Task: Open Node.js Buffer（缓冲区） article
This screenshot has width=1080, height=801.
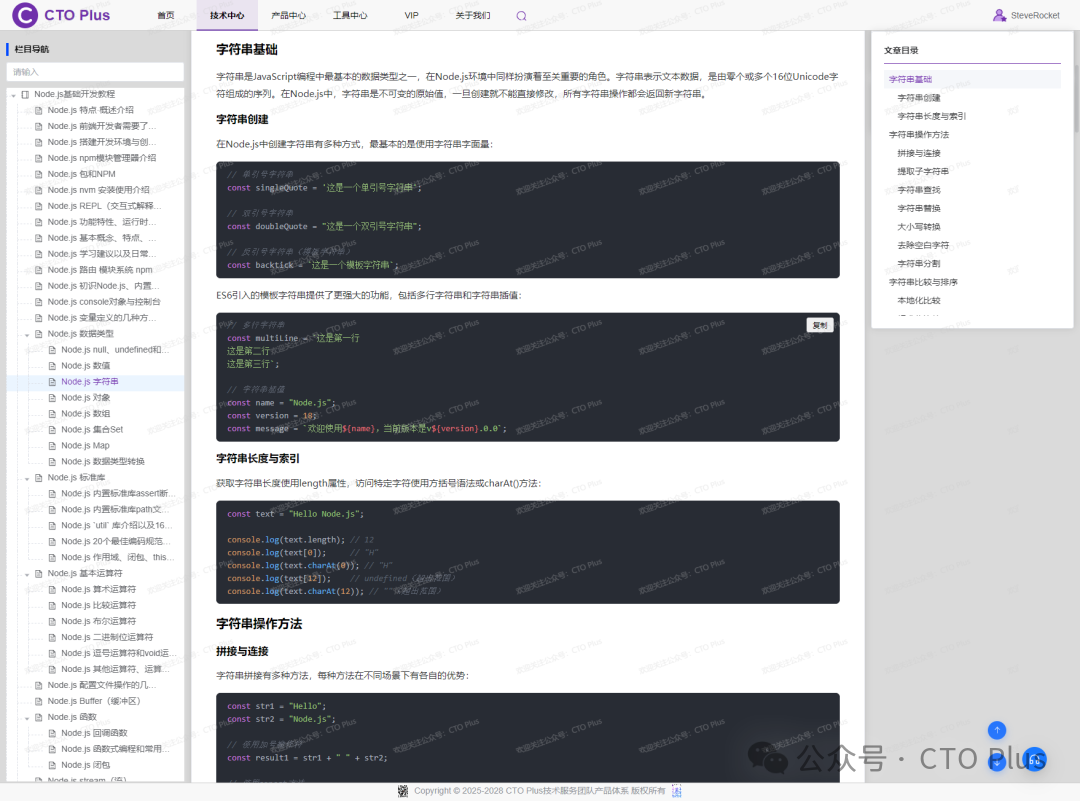Action: click(94, 701)
